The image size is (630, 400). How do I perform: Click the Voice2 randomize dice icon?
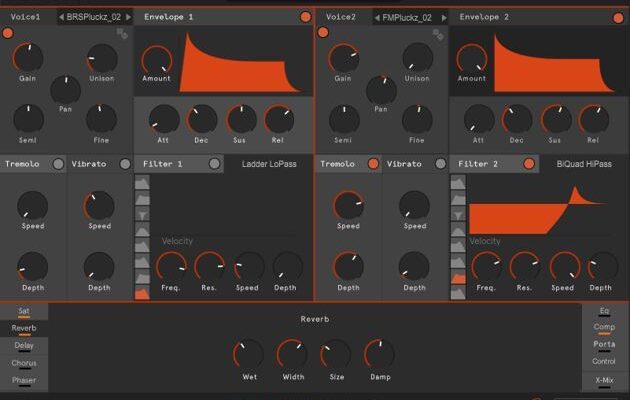click(x=436, y=34)
